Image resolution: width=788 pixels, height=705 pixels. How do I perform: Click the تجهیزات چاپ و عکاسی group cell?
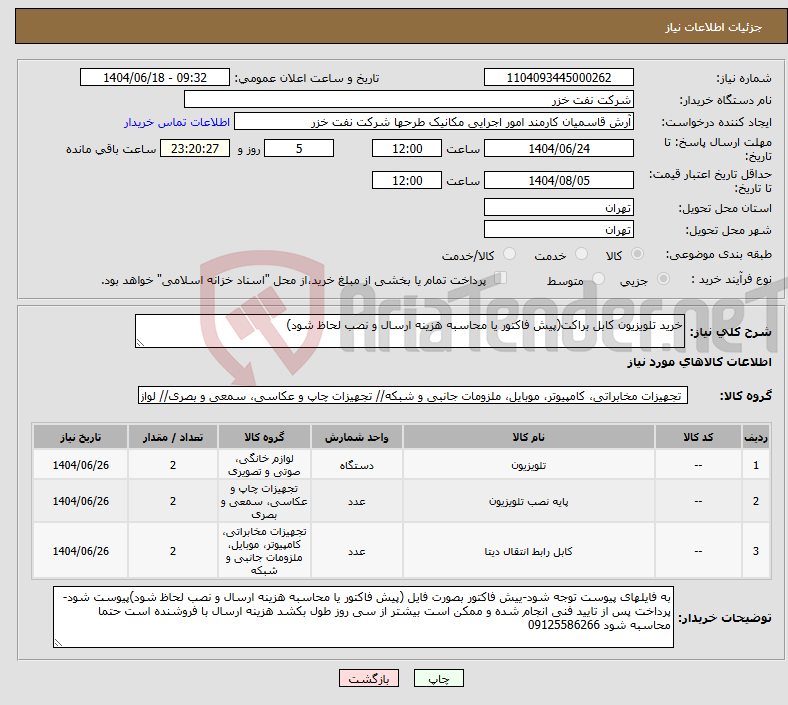click(x=264, y=501)
